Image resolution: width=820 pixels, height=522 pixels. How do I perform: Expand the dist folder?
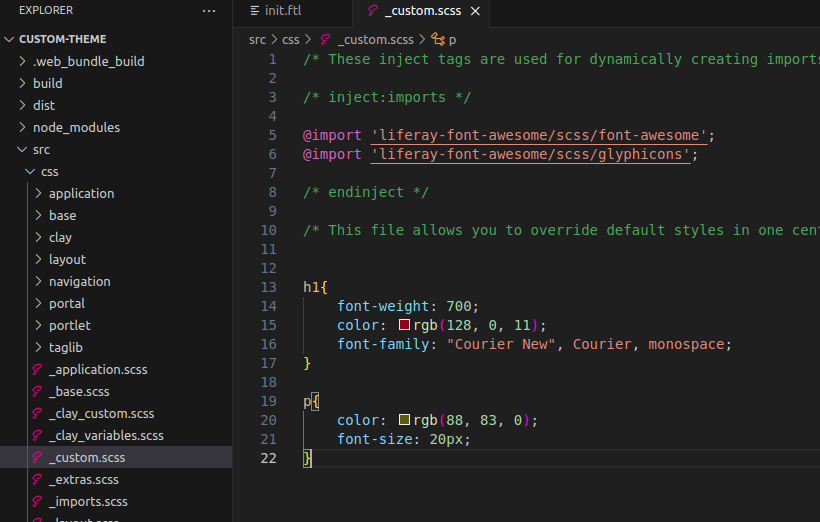[x=22, y=105]
